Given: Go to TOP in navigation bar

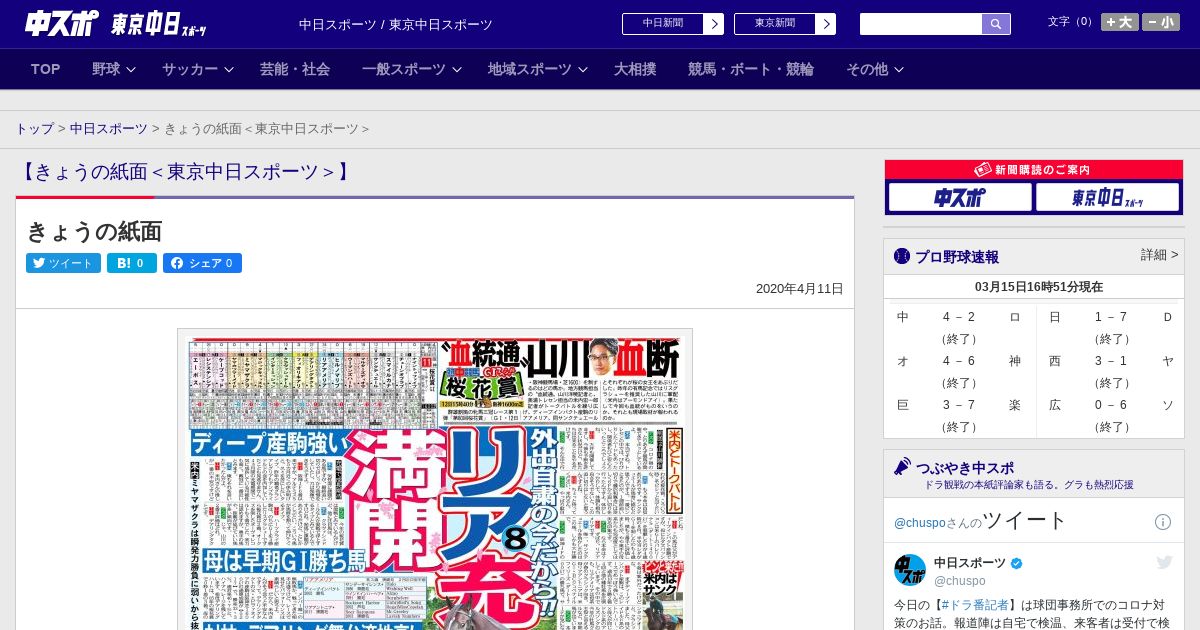Looking at the screenshot, I should (x=46, y=69).
